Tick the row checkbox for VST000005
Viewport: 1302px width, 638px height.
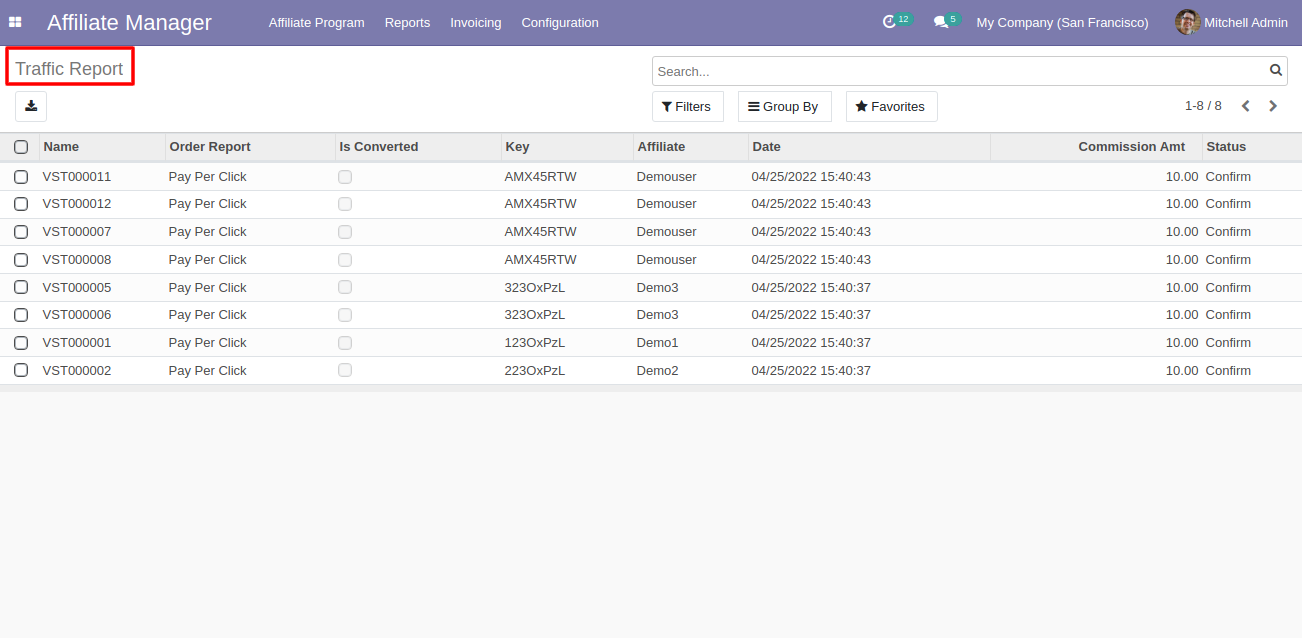(x=21, y=288)
